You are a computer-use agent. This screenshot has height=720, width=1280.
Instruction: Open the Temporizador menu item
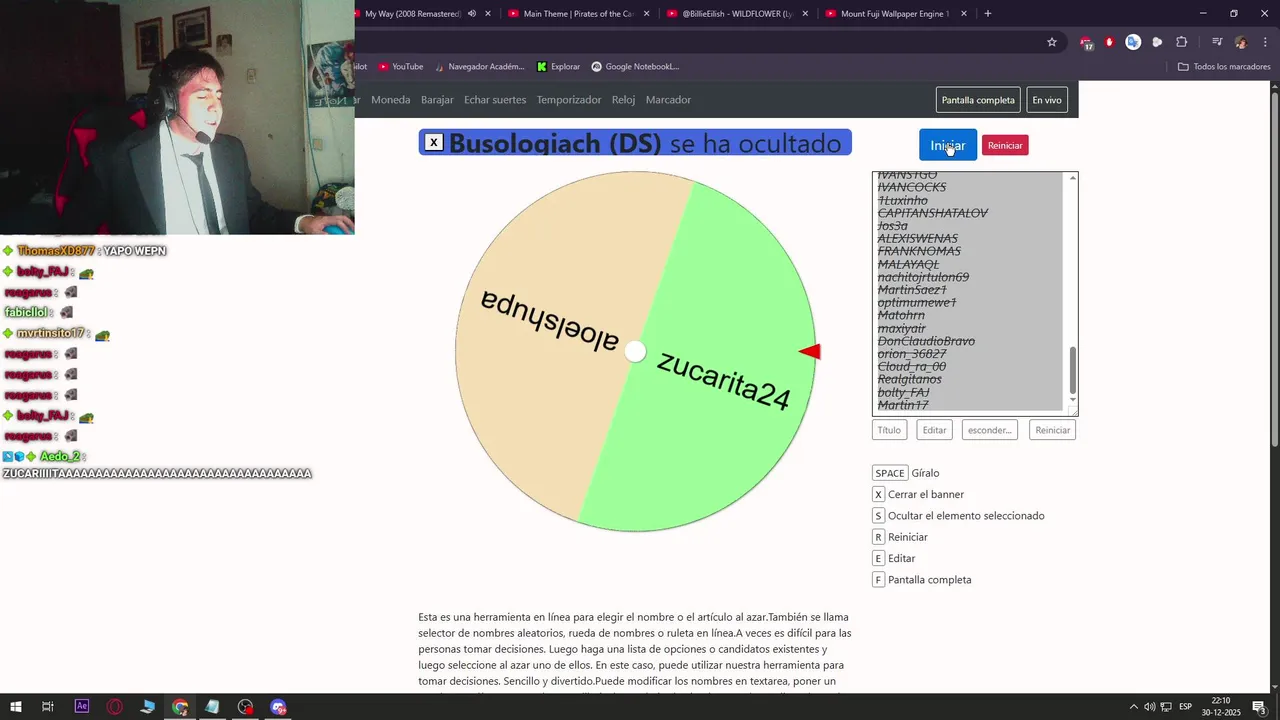pyautogui.click(x=569, y=100)
